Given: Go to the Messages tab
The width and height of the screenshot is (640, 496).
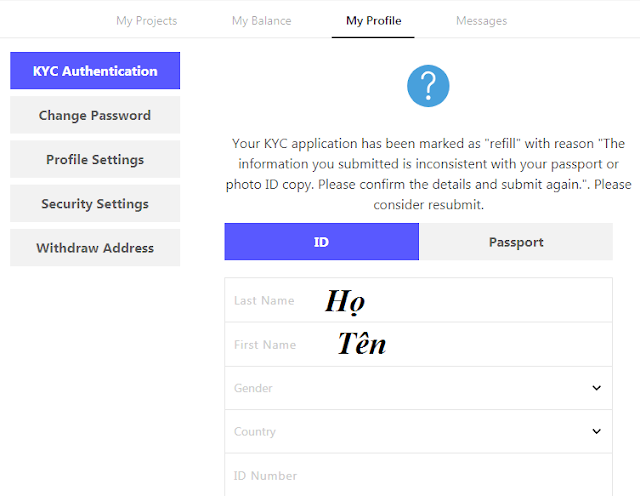Looking at the screenshot, I should (x=481, y=20).
